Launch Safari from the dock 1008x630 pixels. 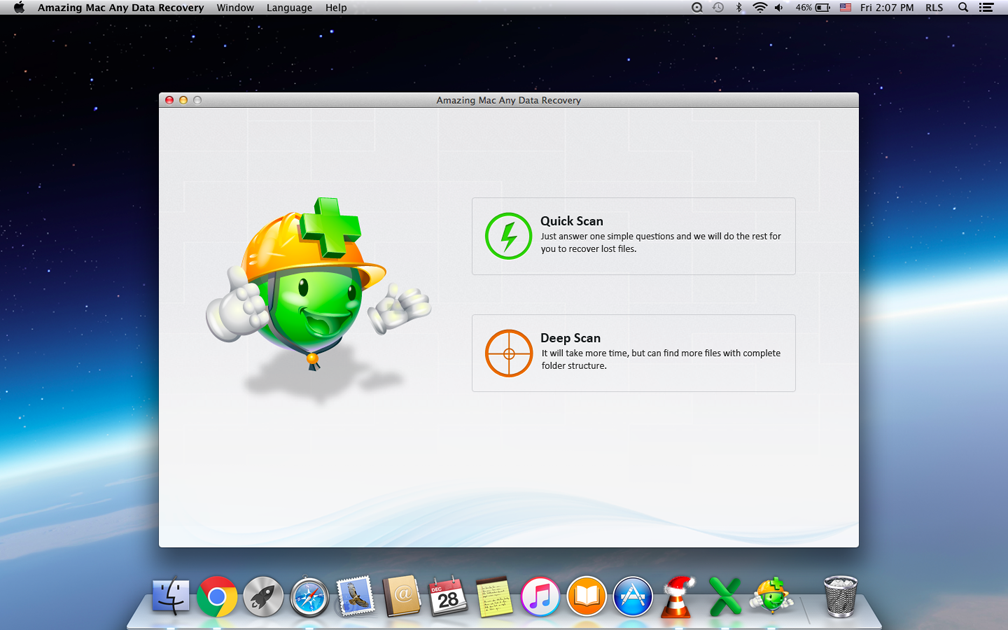coord(310,598)
